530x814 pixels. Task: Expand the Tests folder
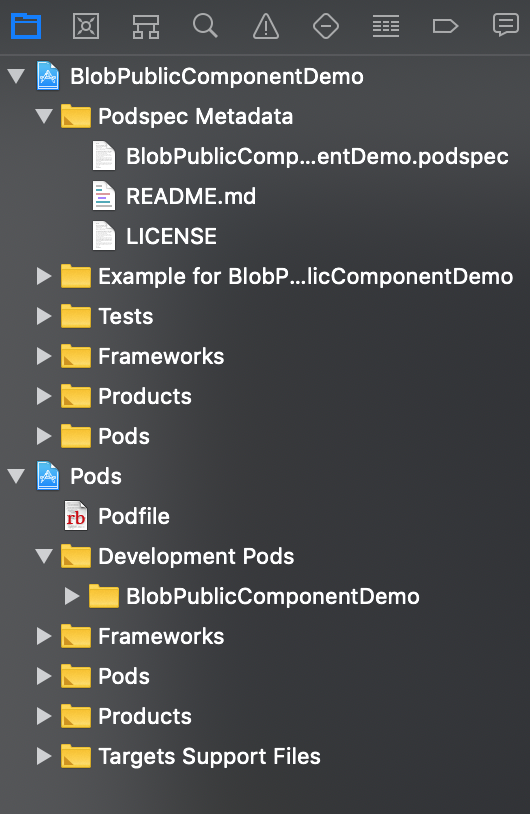[x=45, y=316]
